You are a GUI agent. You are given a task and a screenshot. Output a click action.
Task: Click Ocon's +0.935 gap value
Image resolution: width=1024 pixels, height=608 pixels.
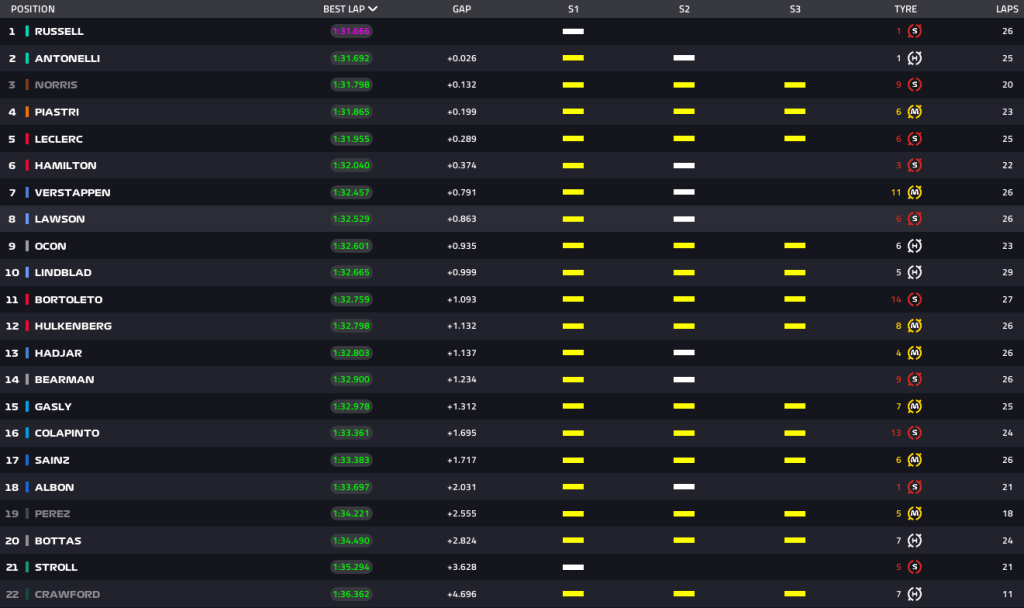462,246
